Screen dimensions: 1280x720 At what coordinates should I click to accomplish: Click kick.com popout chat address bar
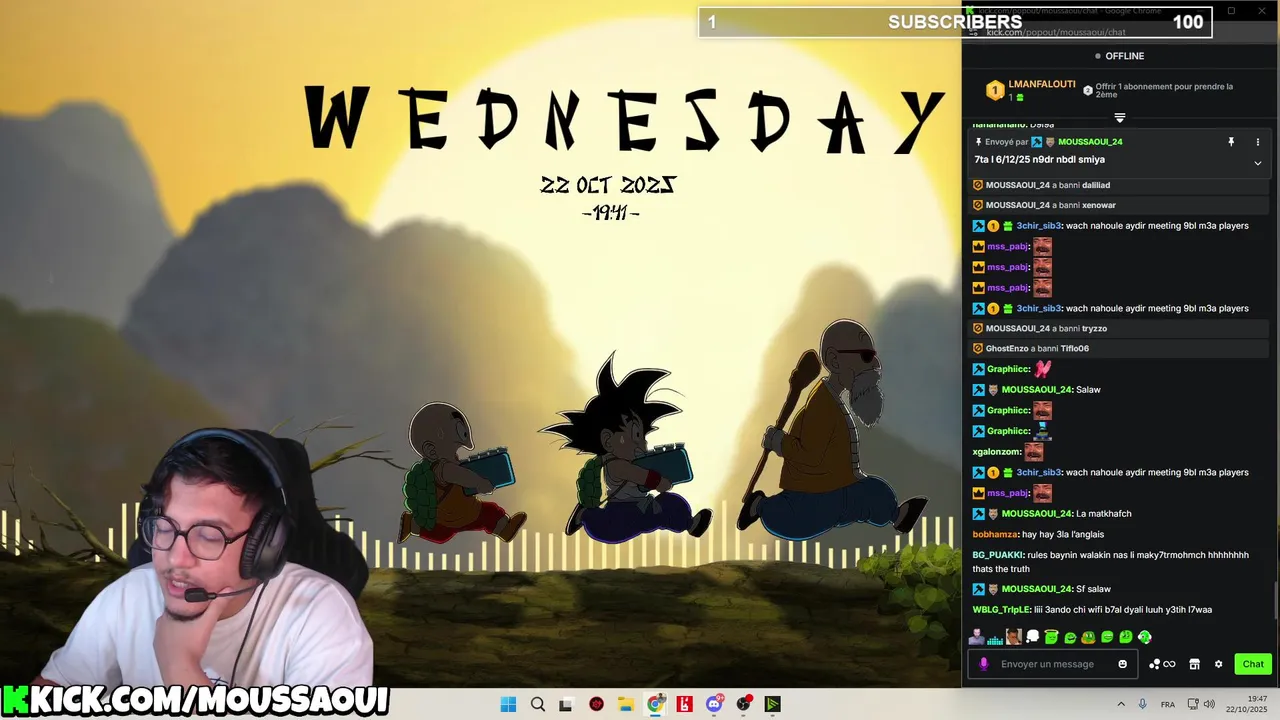pyautogui.click(x=1056, y=32)
